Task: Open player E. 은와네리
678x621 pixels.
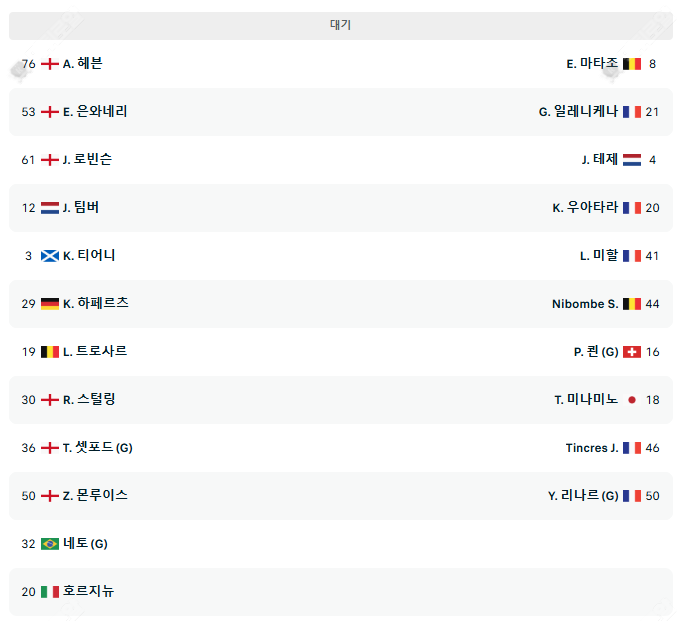Action: tap(95, 112)
